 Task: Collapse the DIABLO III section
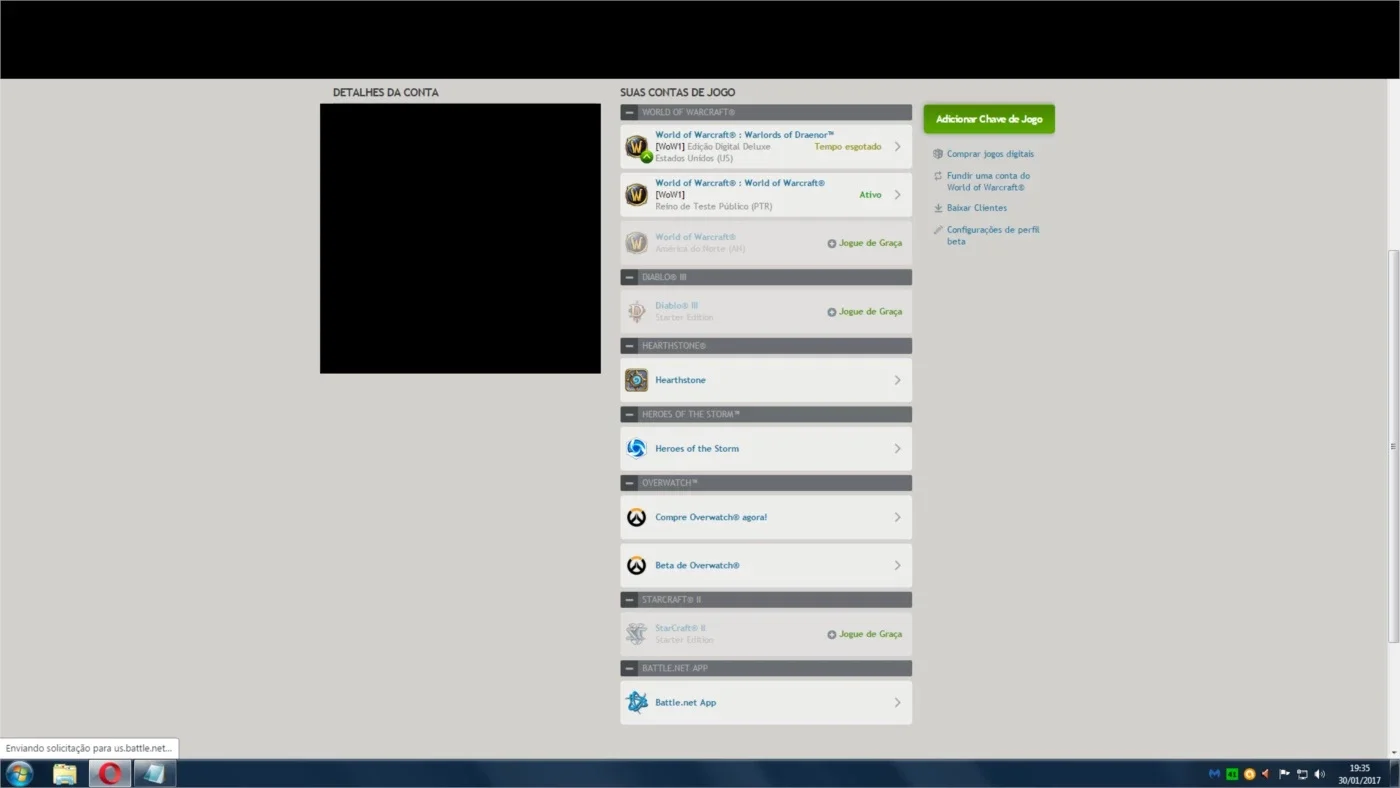[x=629, y=277]
